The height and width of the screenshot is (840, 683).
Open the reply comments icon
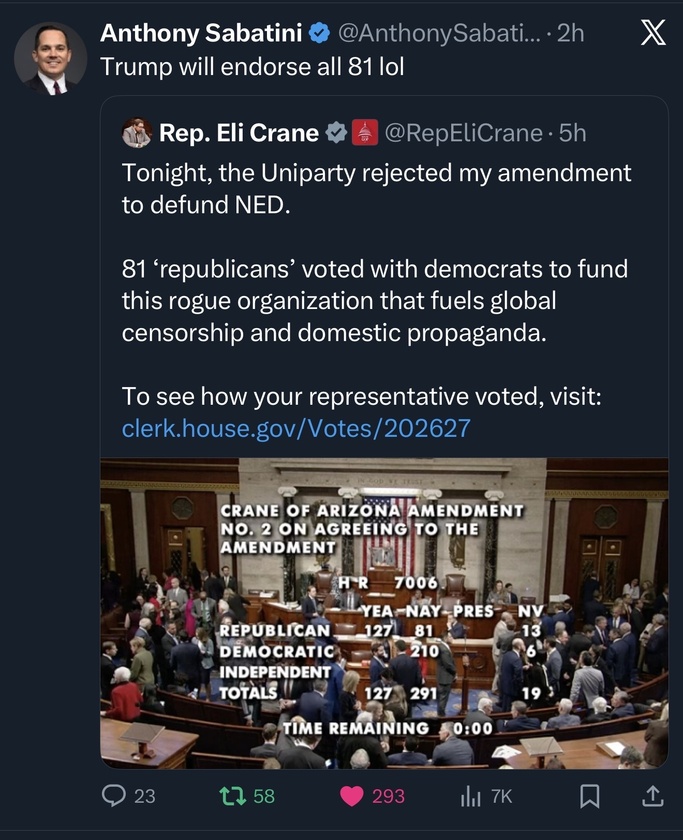(x=115, y=795)
